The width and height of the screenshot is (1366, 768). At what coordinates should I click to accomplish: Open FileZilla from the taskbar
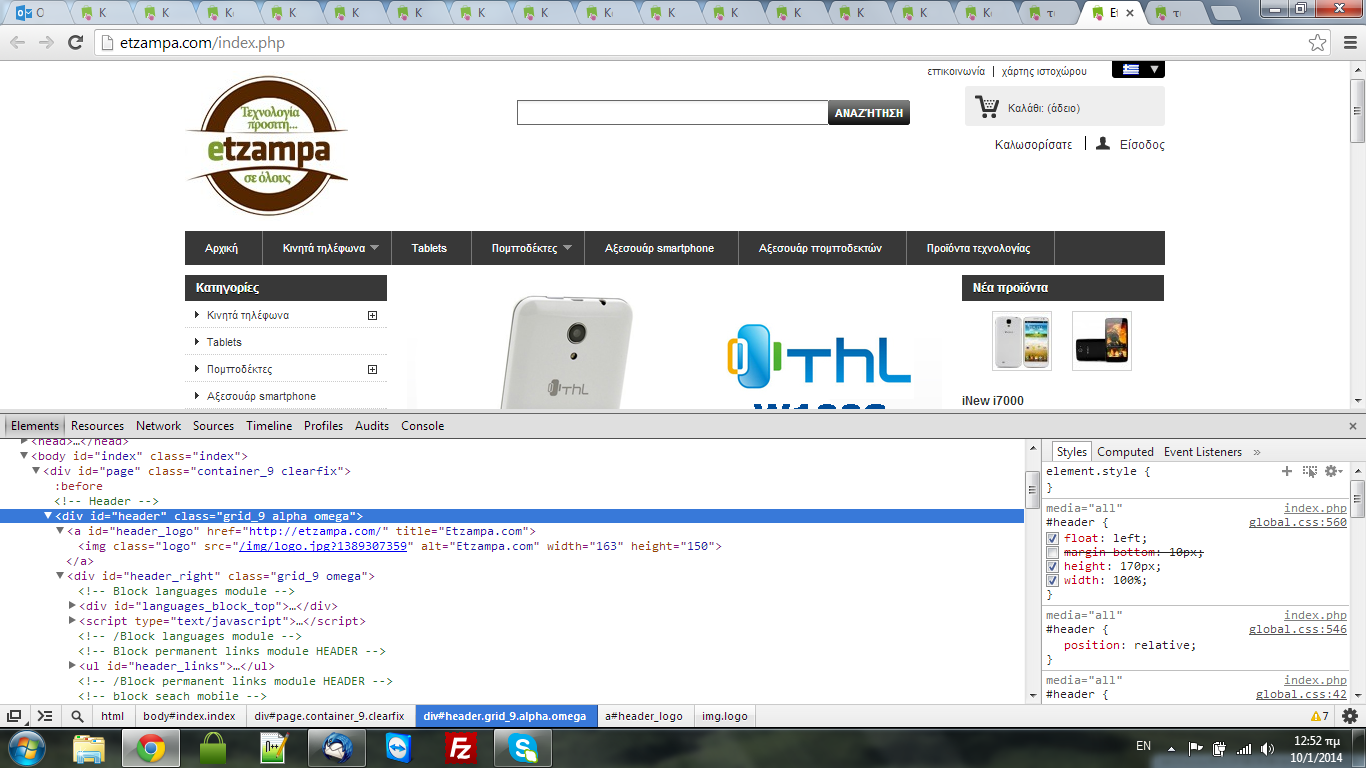coord(461,748)
